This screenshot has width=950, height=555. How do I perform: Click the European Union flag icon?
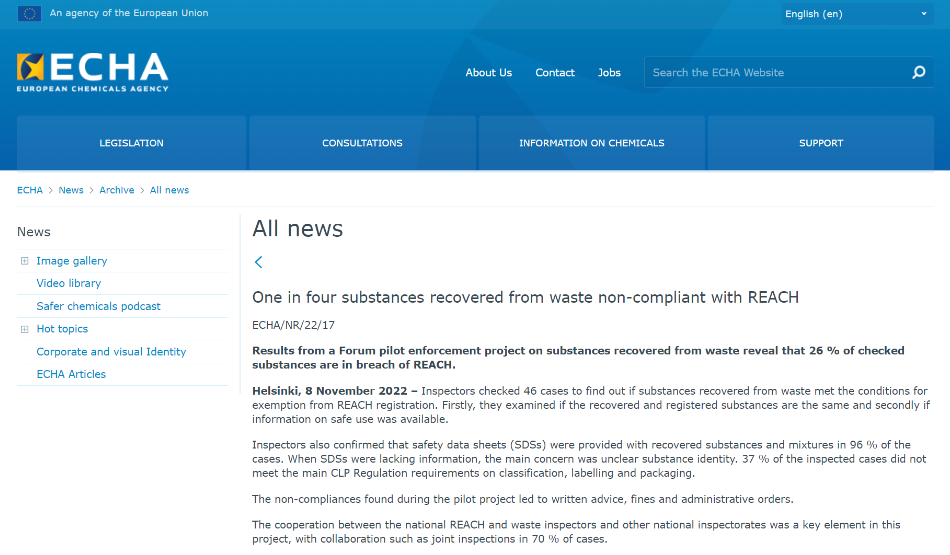(29, 13)
